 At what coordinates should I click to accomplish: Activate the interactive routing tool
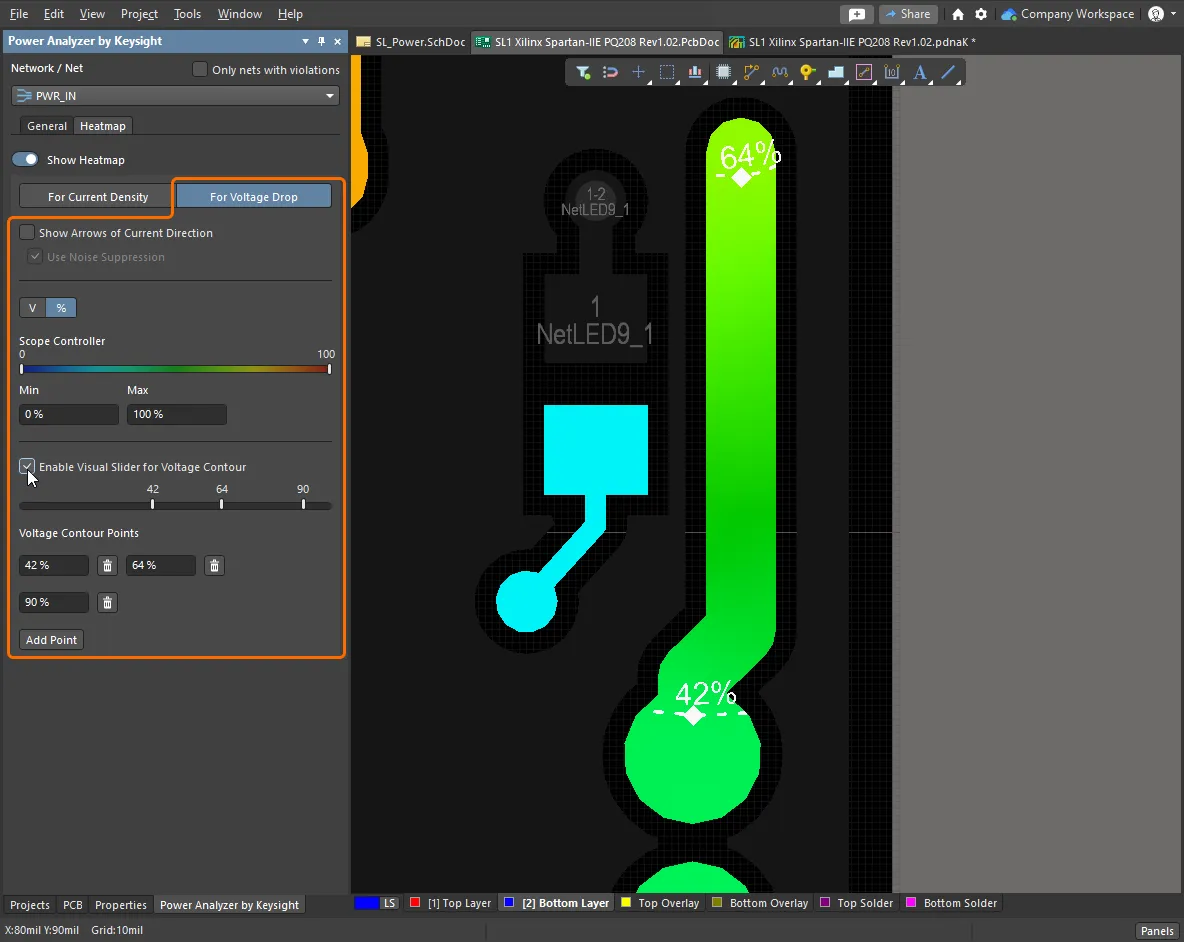point(751,72)
